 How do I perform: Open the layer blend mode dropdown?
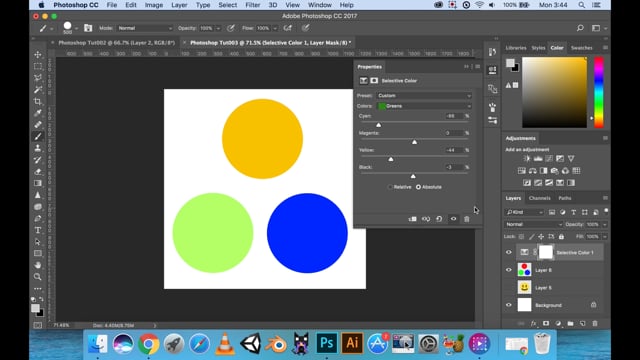(x=533, y=224)
